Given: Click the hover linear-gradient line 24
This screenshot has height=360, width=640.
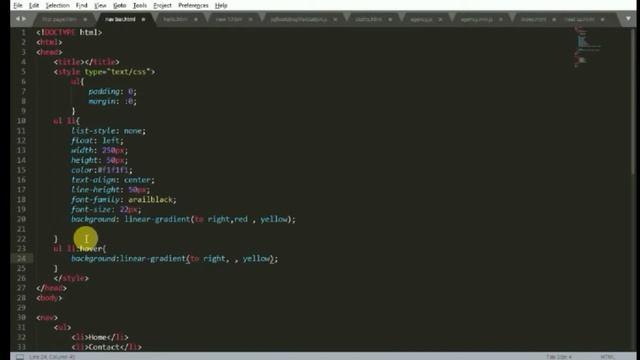Looking at the screenshot, I should click(x=174, y=258).
